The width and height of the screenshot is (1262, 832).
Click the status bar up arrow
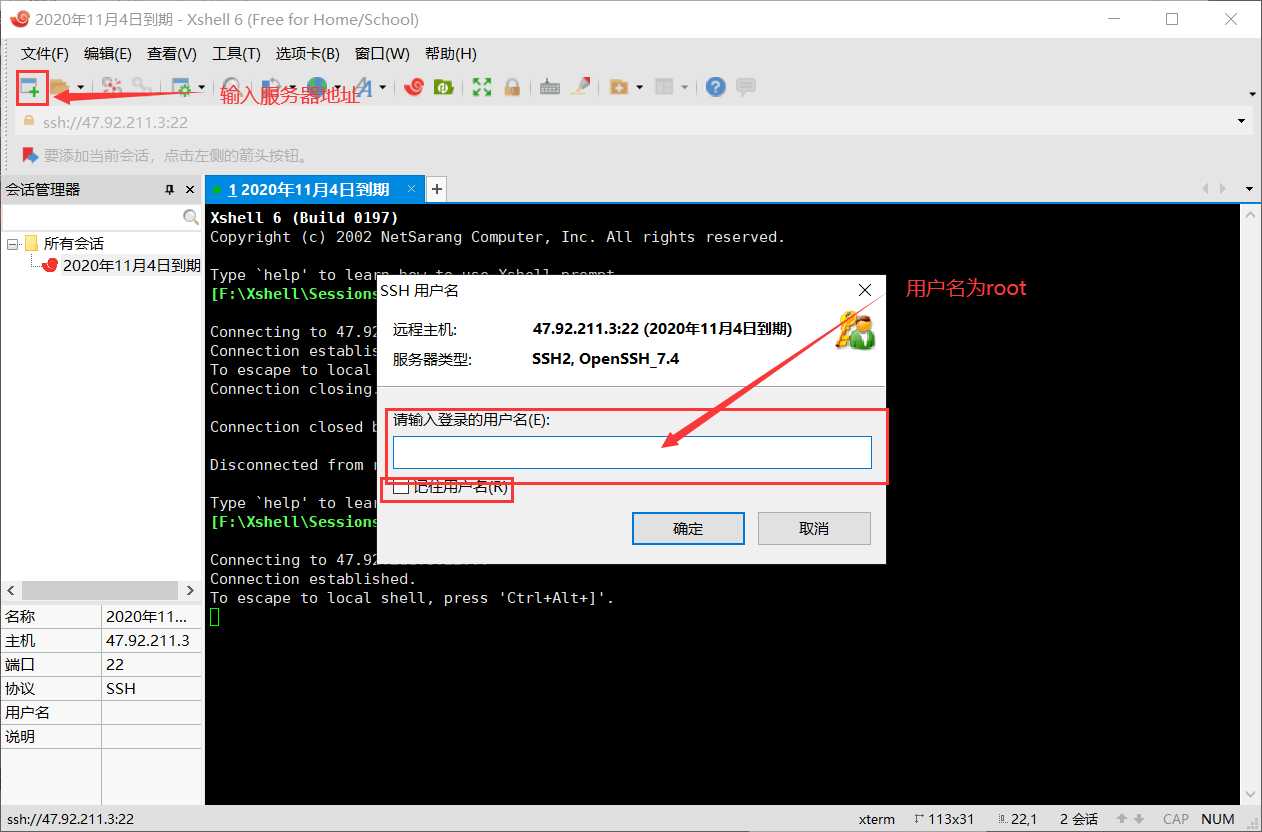[1122, 819]
